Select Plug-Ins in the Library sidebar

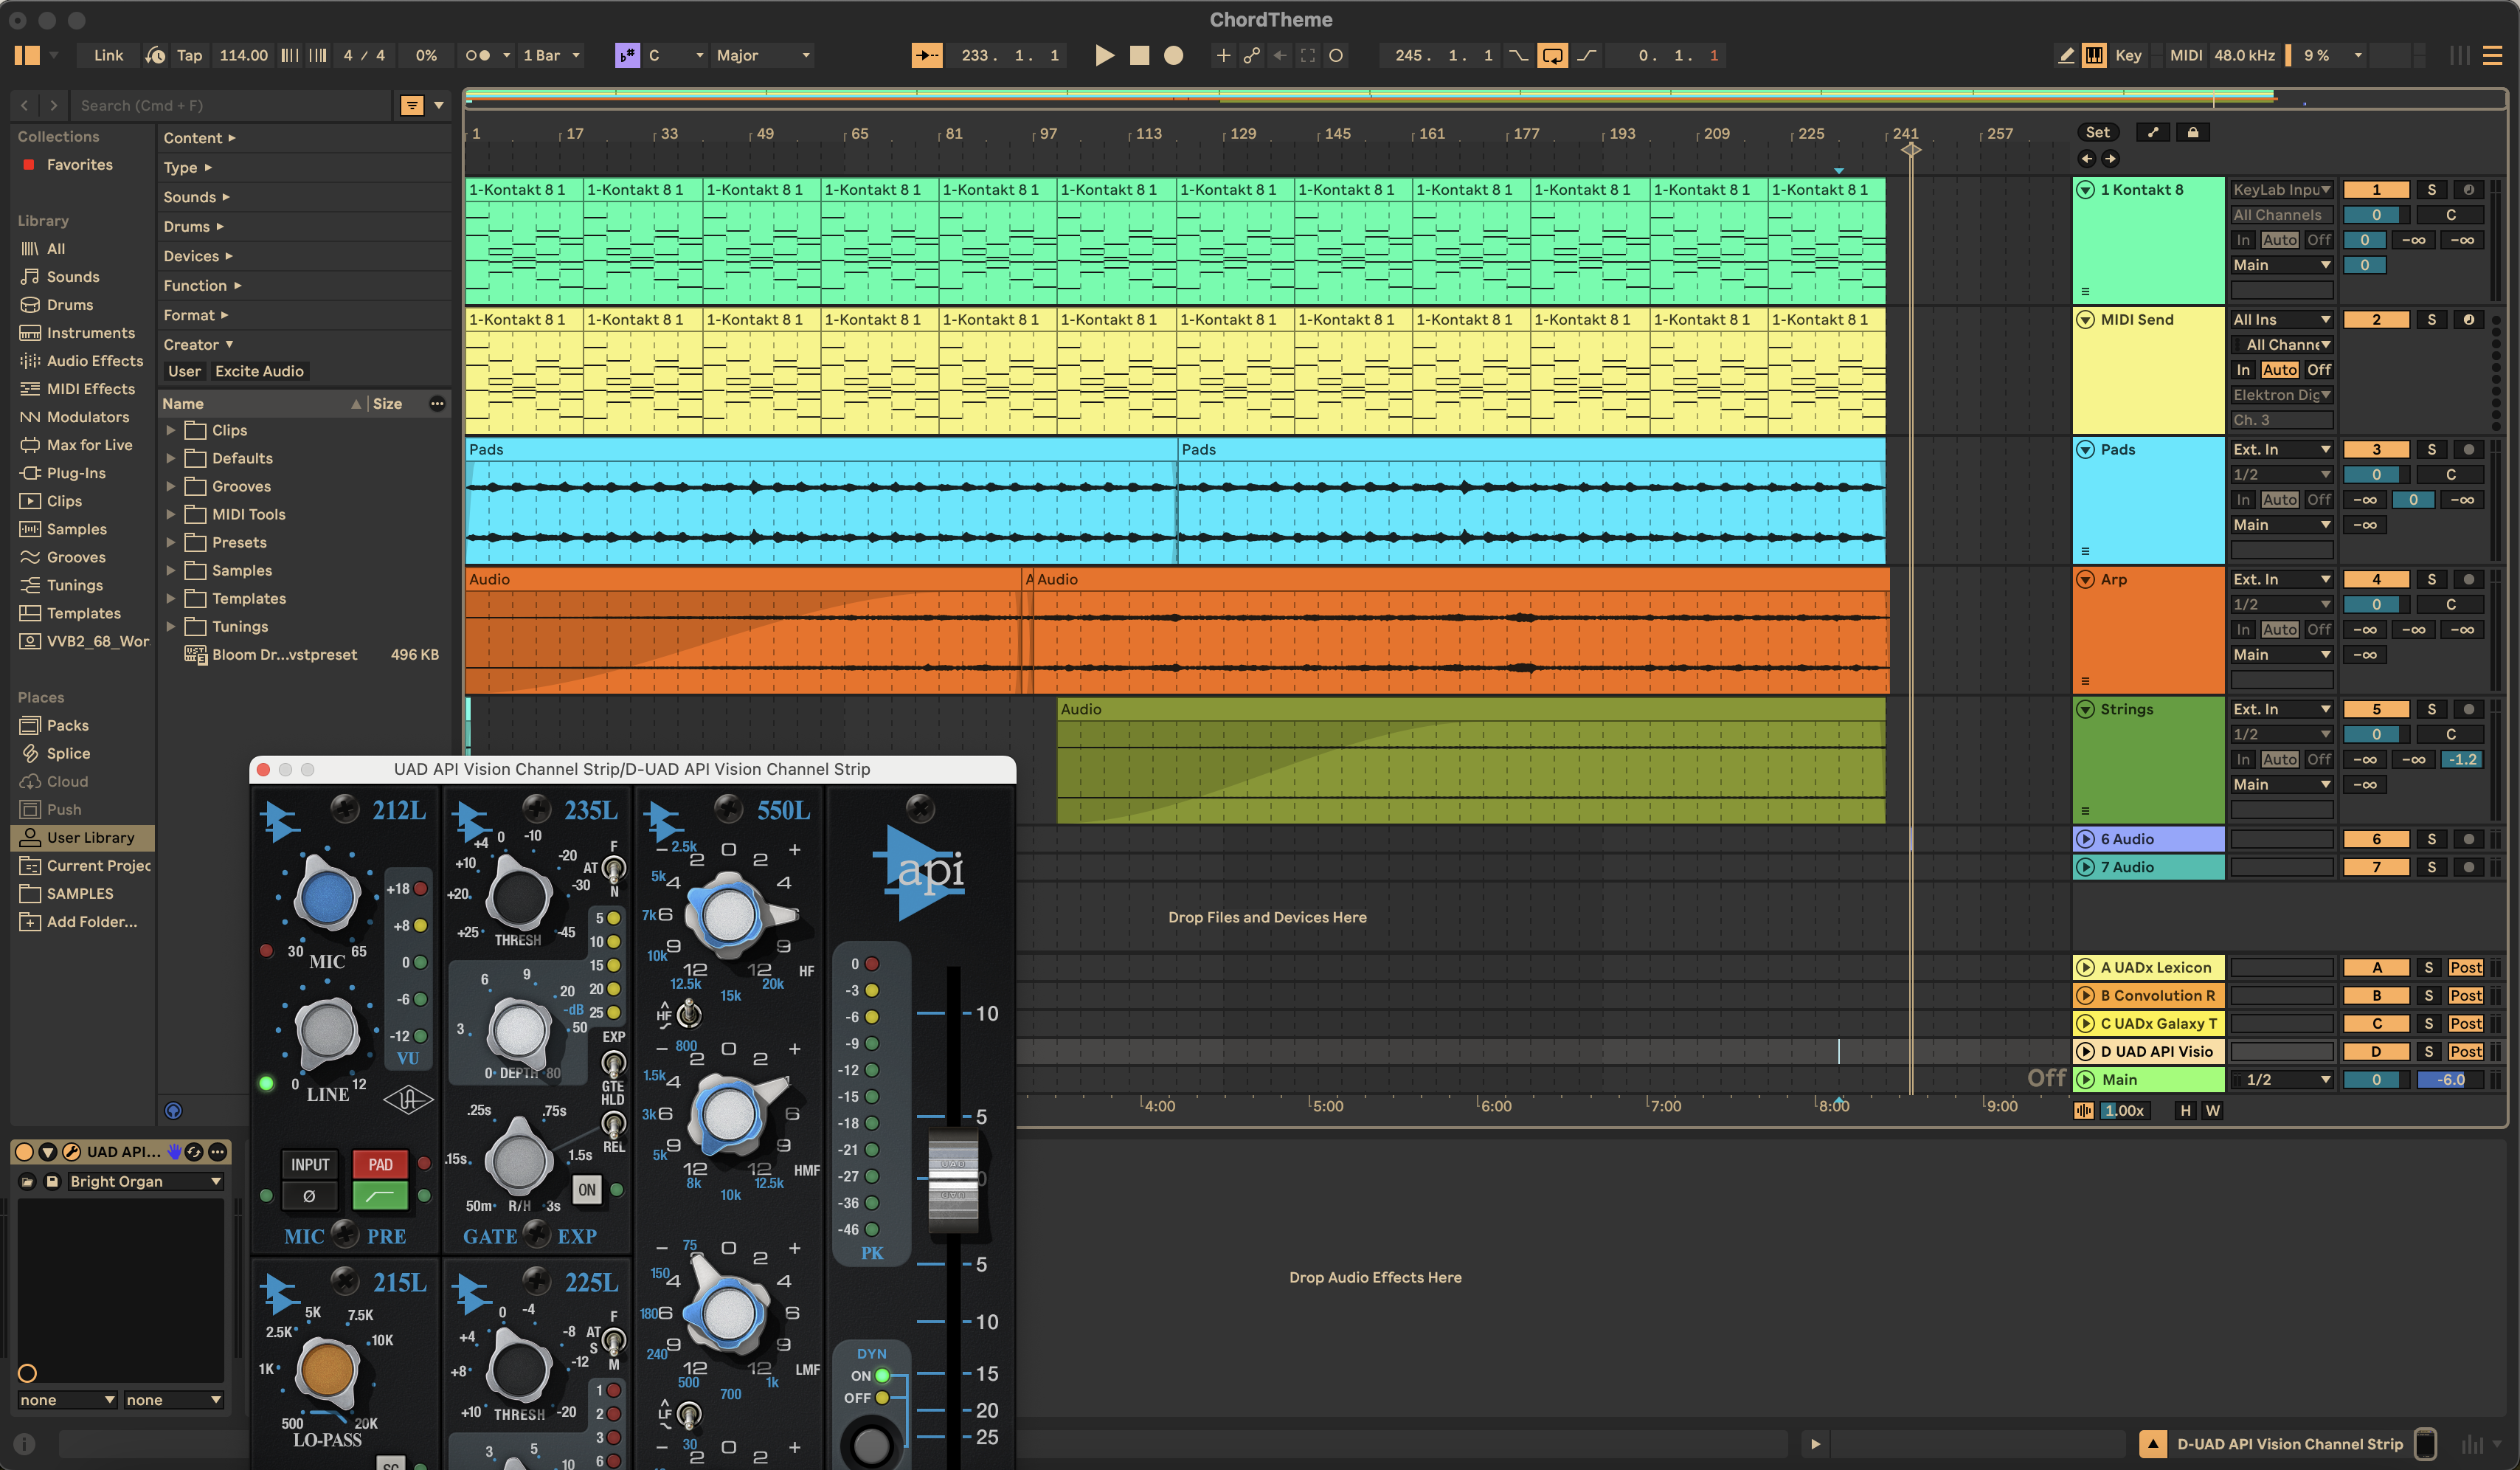click(76, 473)
